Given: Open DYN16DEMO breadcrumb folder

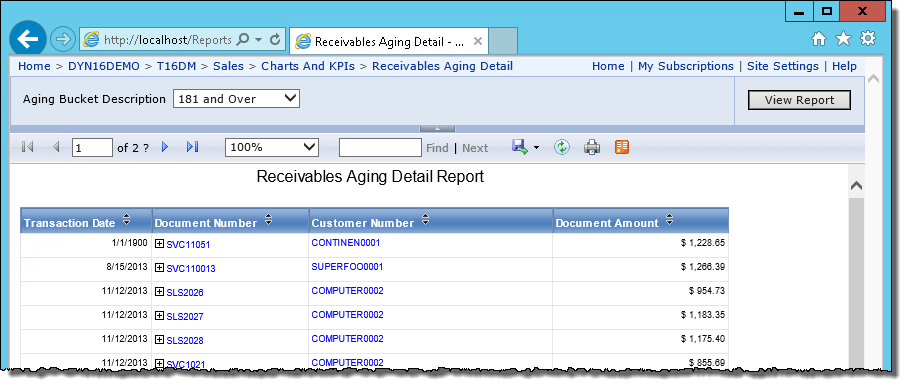Looking at the screenshot, I should click(x=104, y=66).
